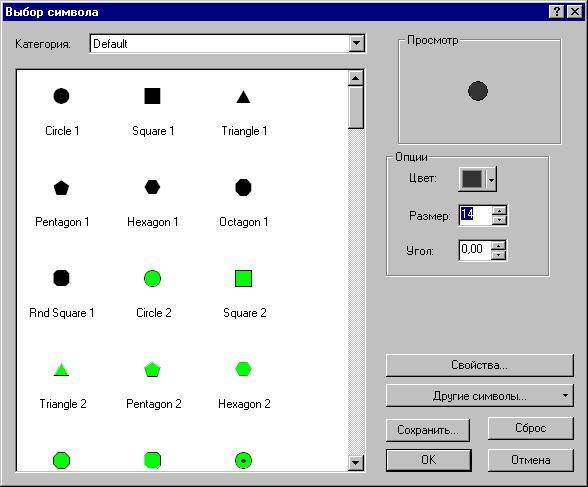Click the Размер size input field
The width and height of the screenshot is (588, 487).
(476, 215)
